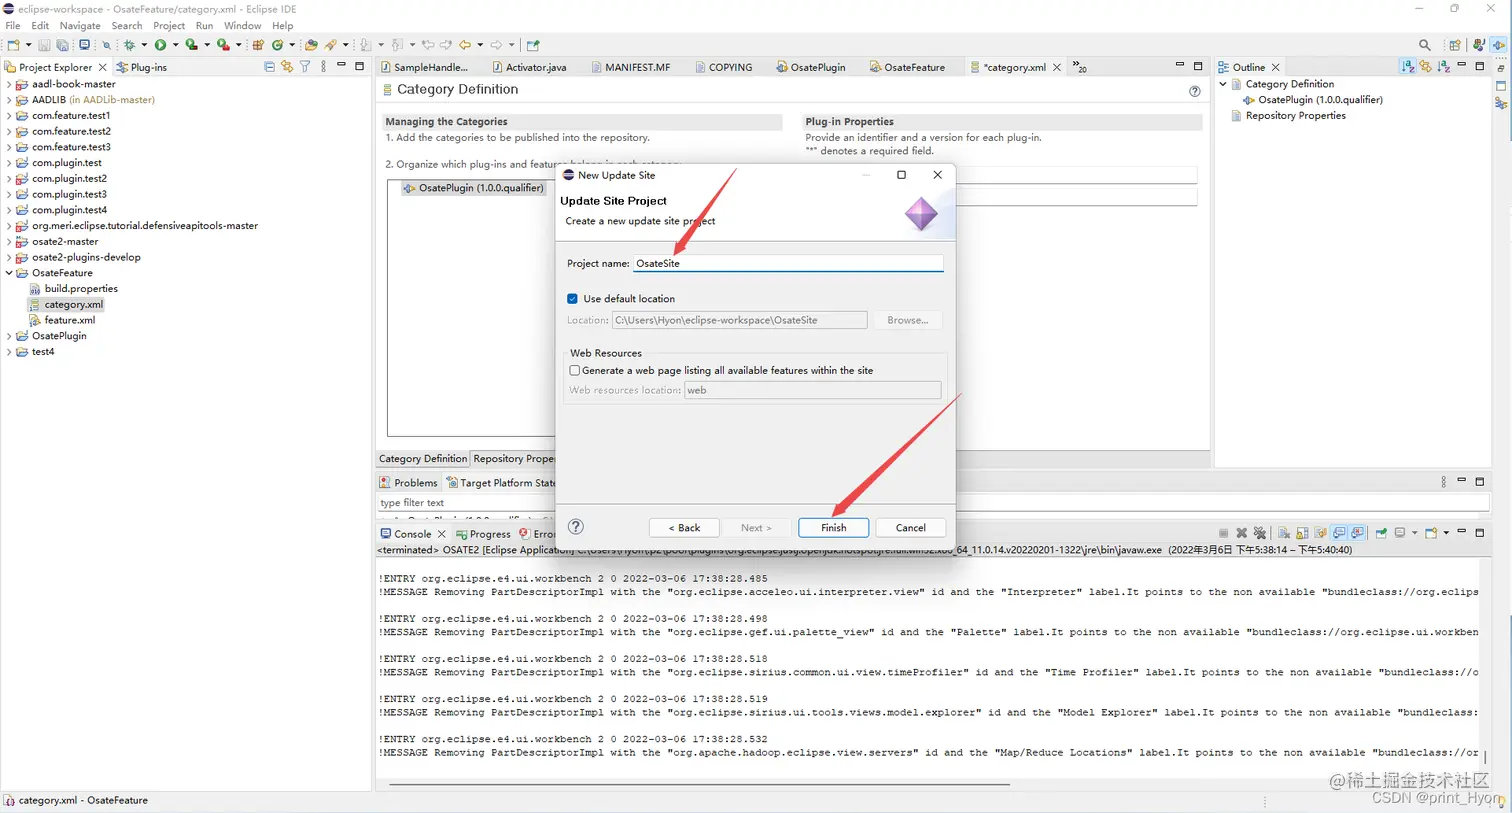Viewport: 1512px width, 813px height.
Task: Expand the osate2-master project node
Action: point(9,241)
